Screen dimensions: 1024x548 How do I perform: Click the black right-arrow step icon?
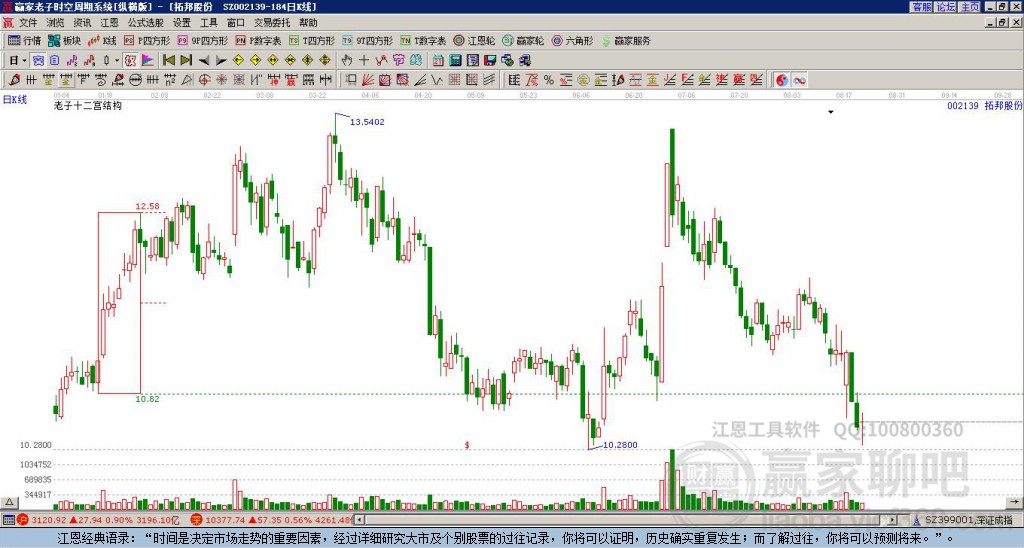[x=221, y=61]
